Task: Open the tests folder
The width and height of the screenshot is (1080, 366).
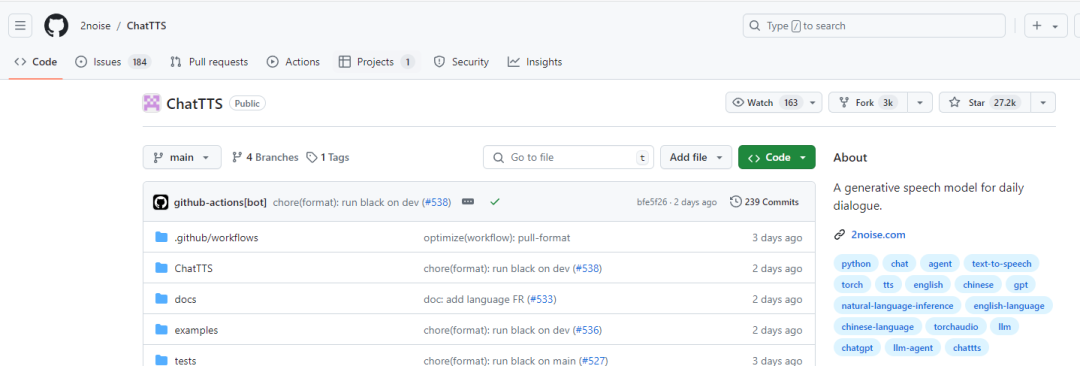Action: coord(185,360)
